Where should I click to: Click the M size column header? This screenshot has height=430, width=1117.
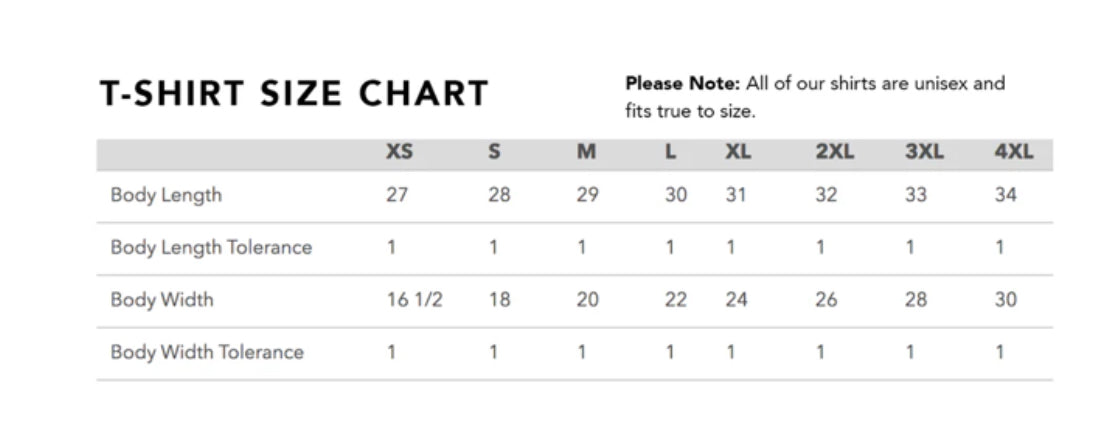coord(586,153)
